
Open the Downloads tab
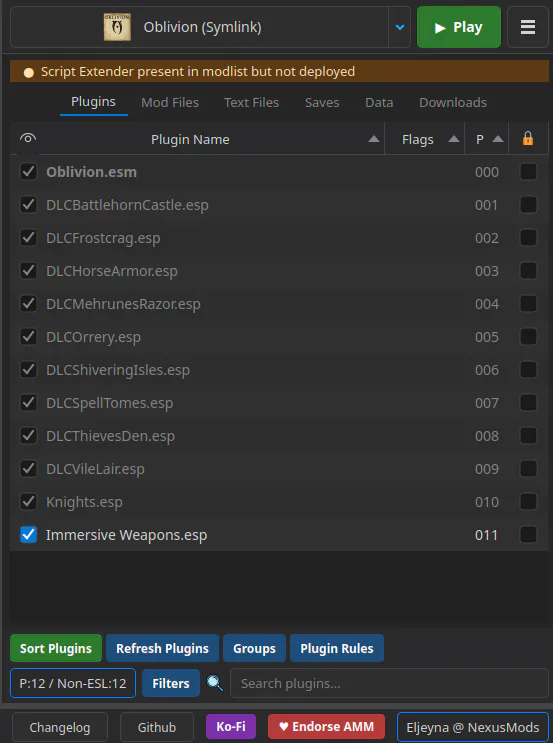pos(453,102)
